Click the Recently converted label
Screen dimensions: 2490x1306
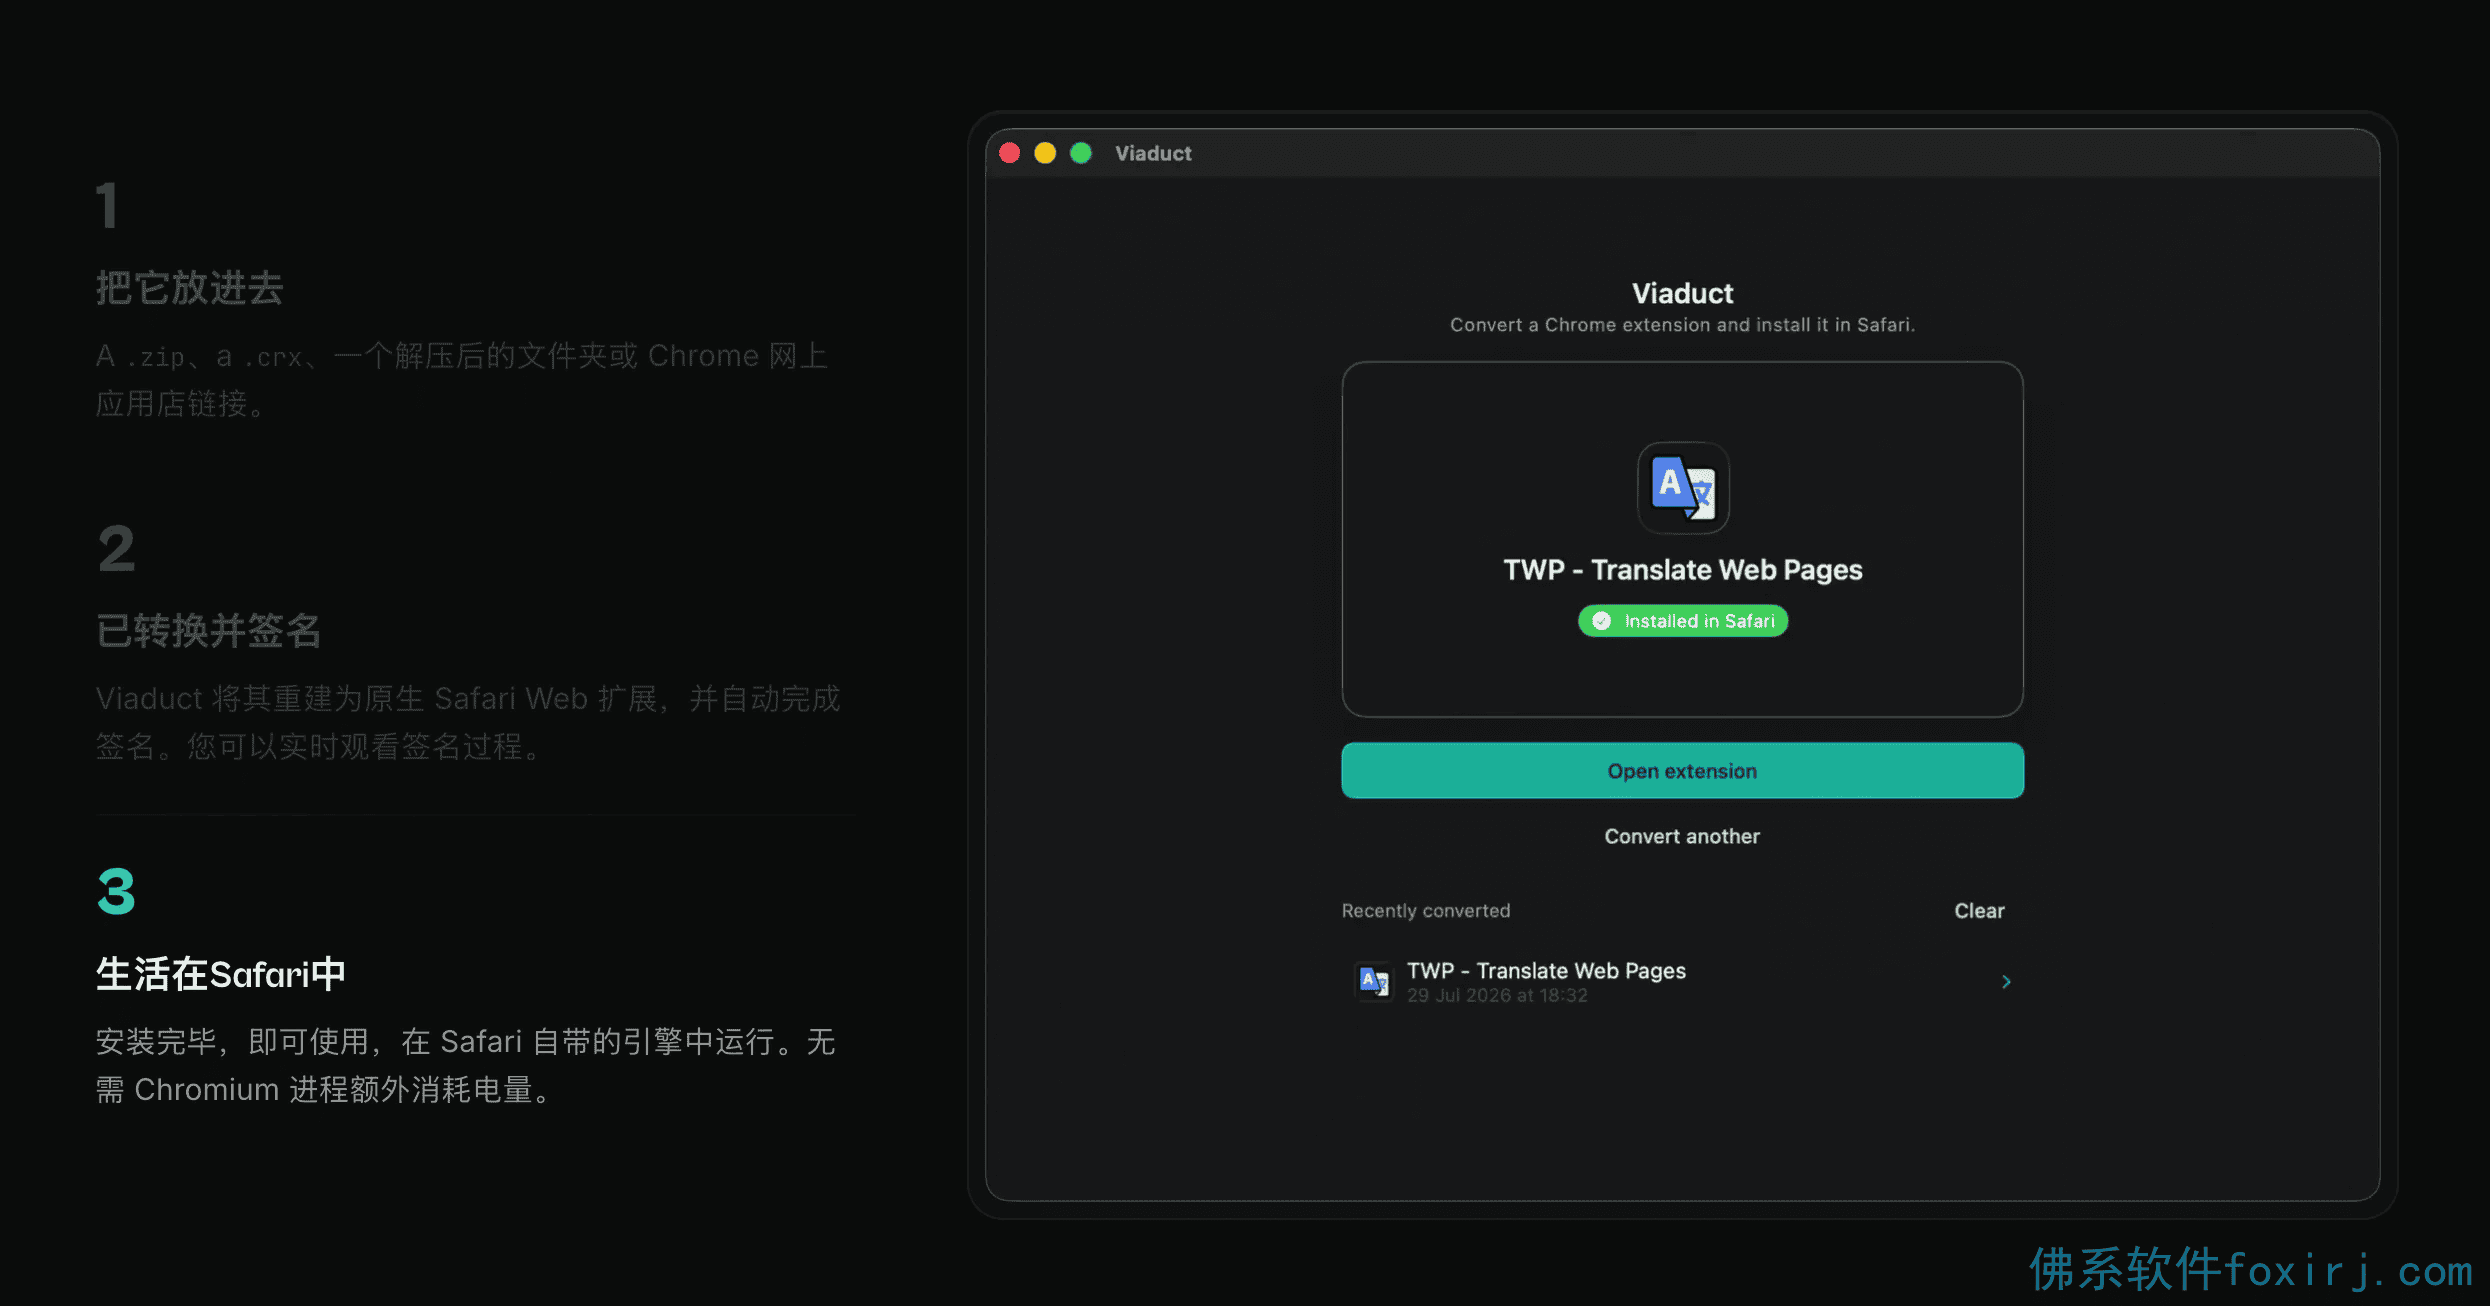(x=1426, y=910)
